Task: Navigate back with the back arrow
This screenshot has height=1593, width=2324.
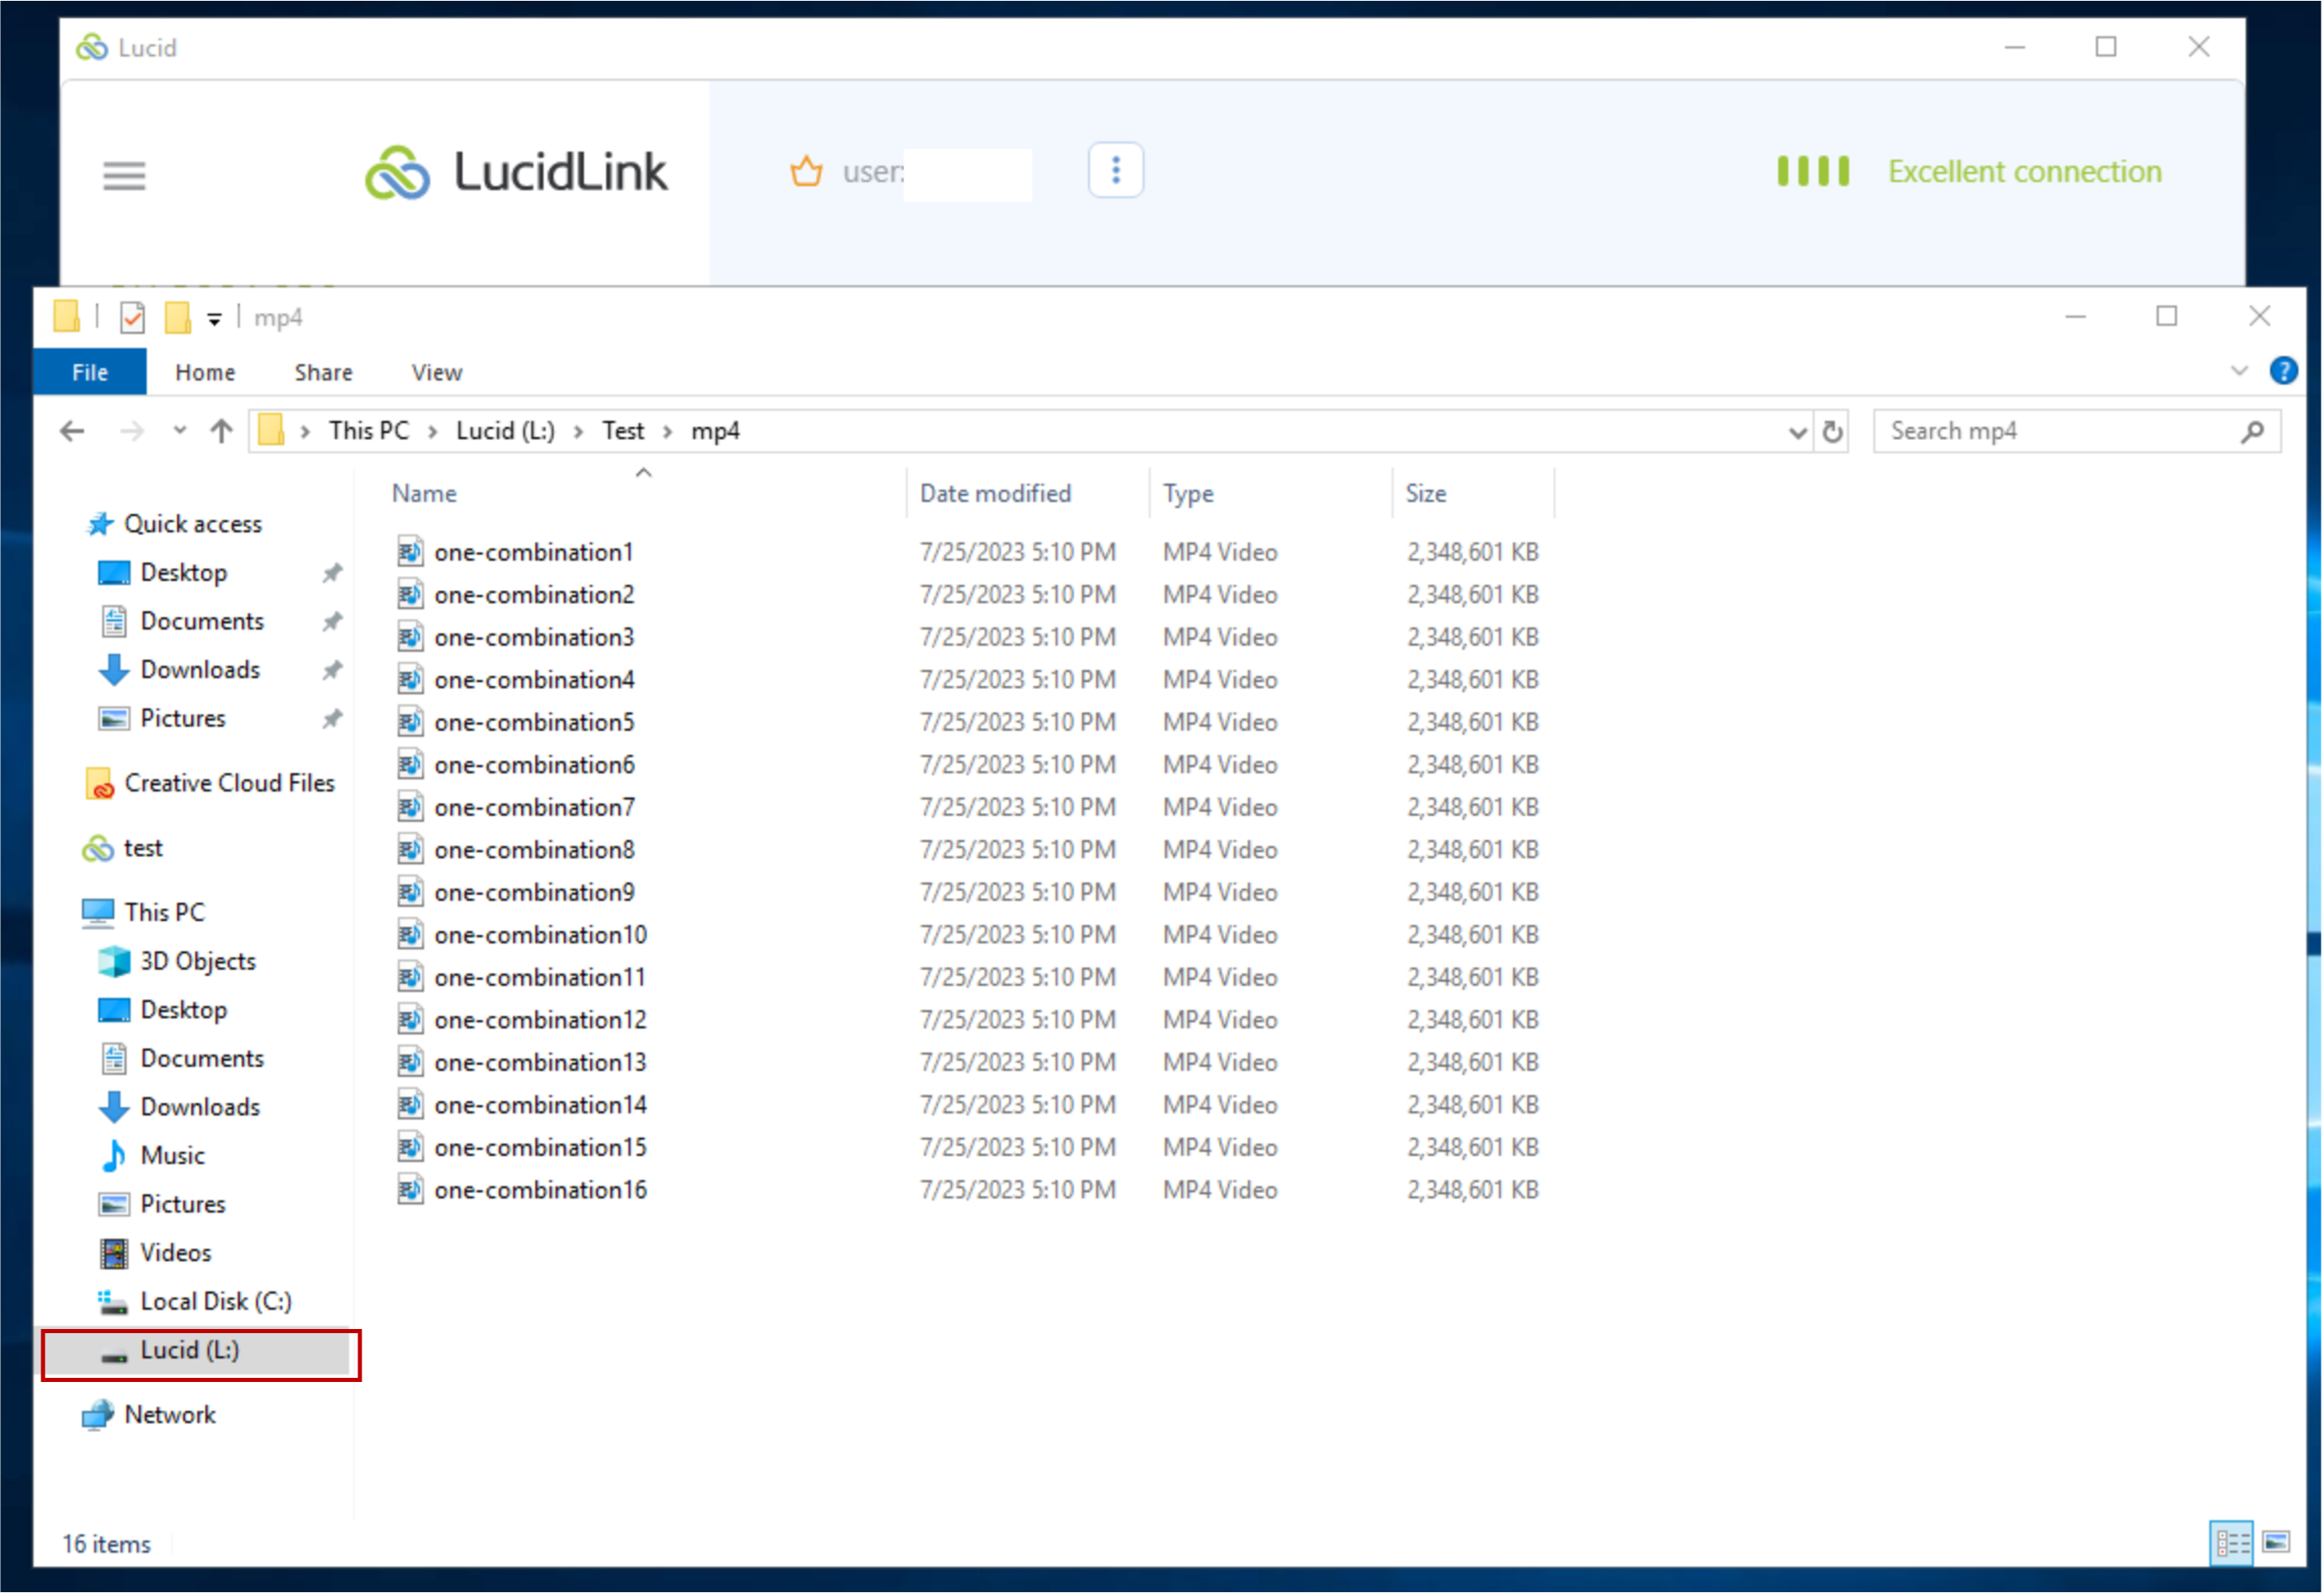Action: (72, 432)
